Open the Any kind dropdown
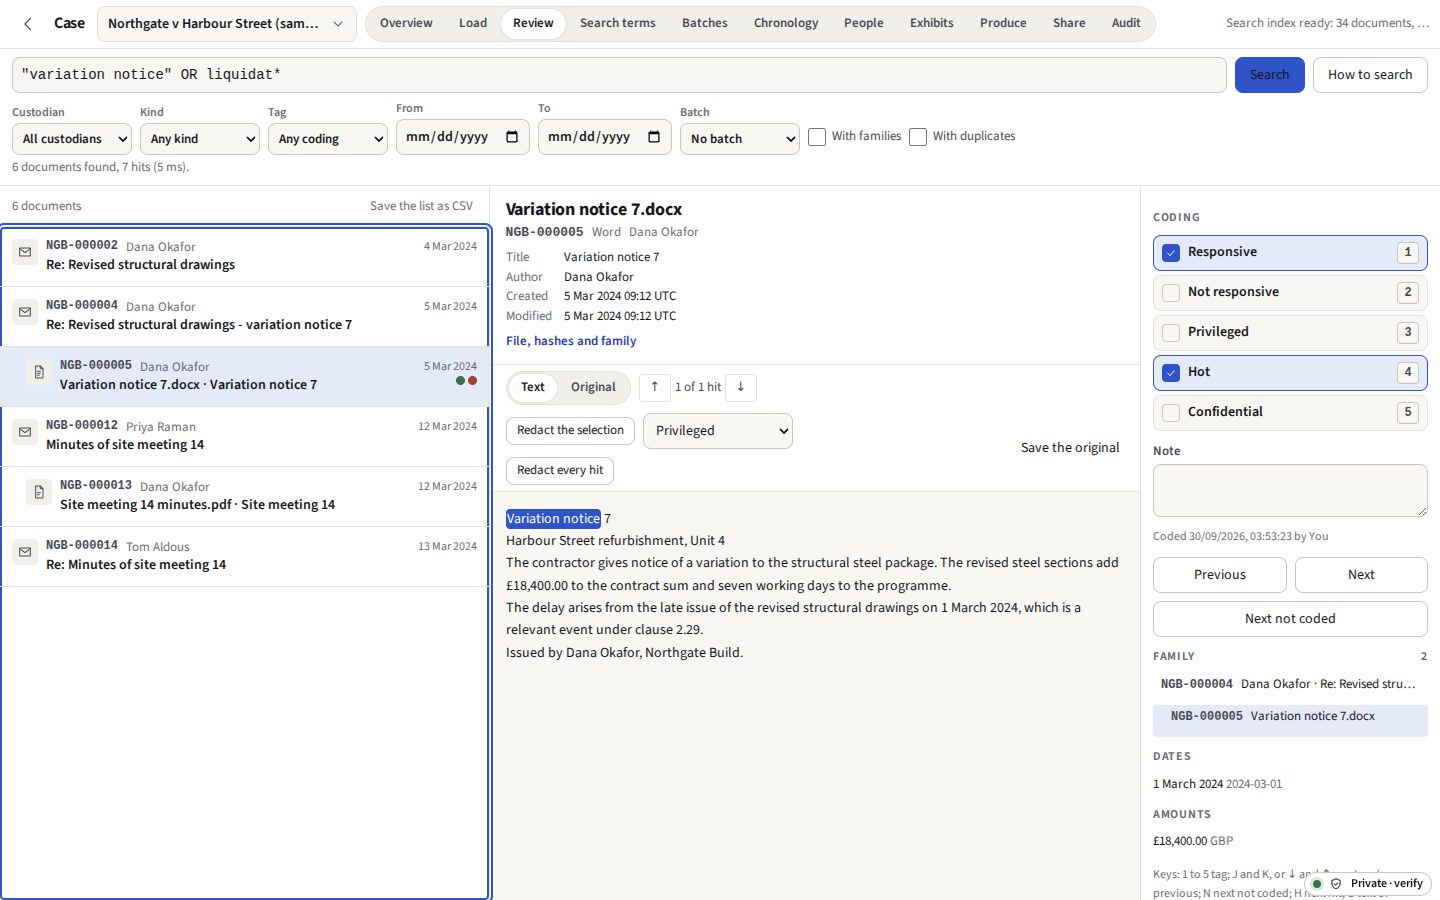The width and height of the screenshot is (1440, 900). [x=200, y=139]
